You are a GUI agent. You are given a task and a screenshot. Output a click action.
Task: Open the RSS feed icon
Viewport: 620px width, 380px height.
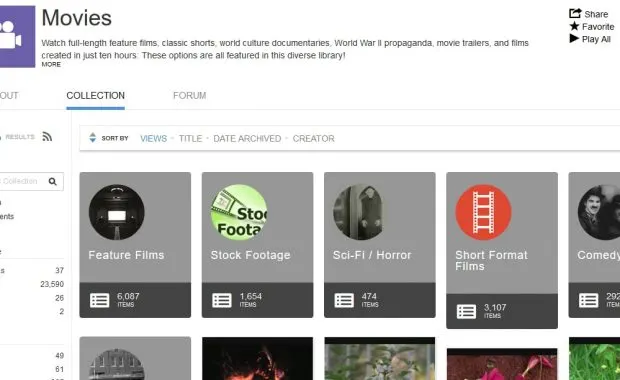point(47,136)
